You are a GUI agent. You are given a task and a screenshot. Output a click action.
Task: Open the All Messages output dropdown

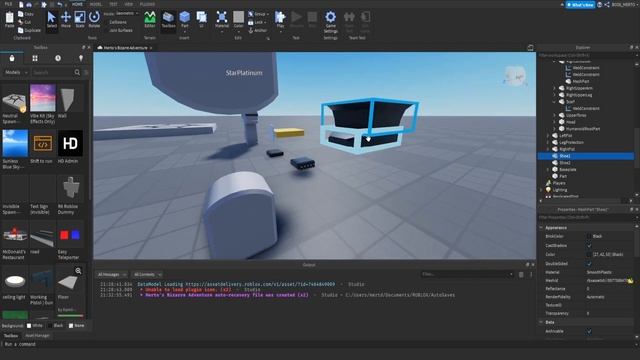click(x=111, y=274)
